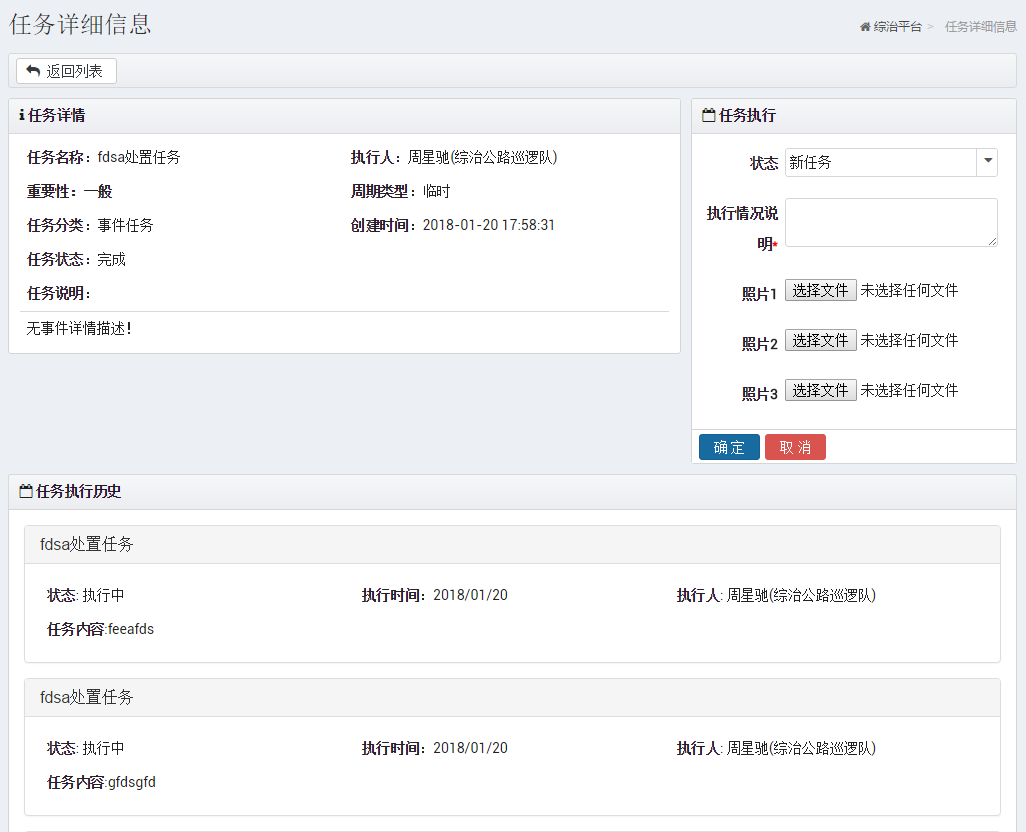Open the 状态 dropdown showing 新任务
The width and height of the screenshot is (1026, 832).
tap(891, 162)
